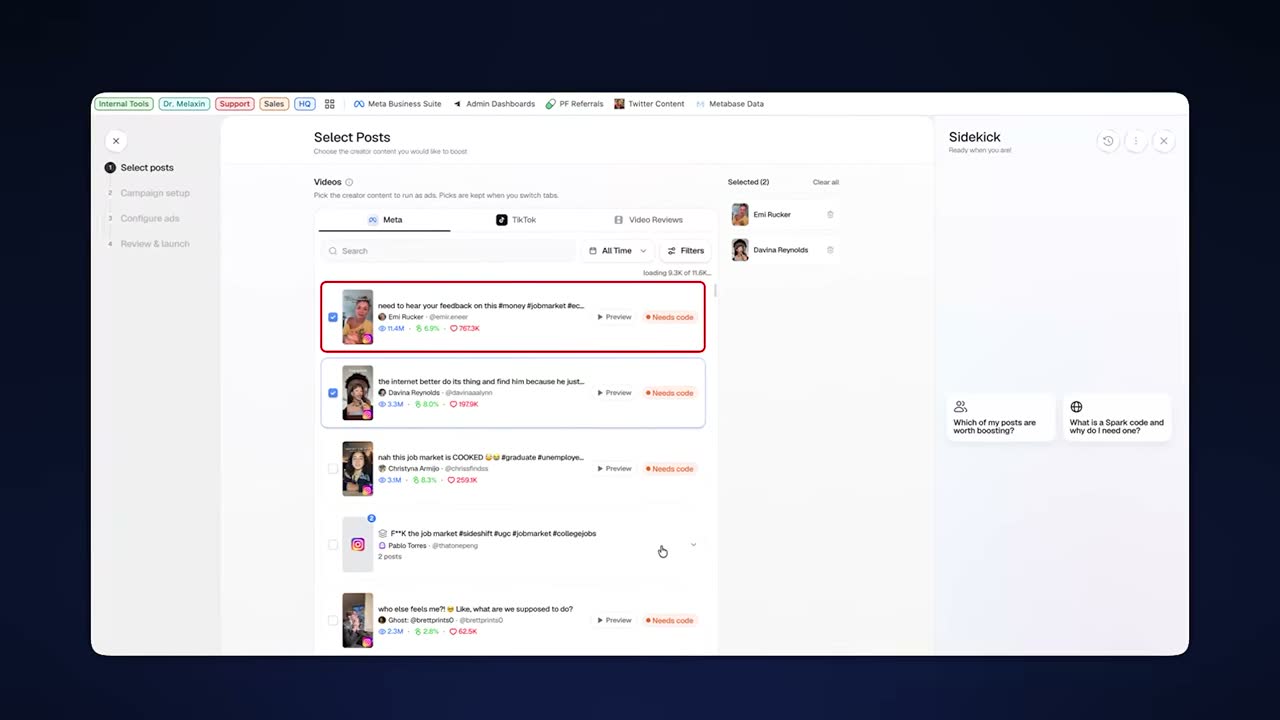Click the info icon beside Videos
1280x720 pixels.
pyautogui.click(x=349, y=182)
